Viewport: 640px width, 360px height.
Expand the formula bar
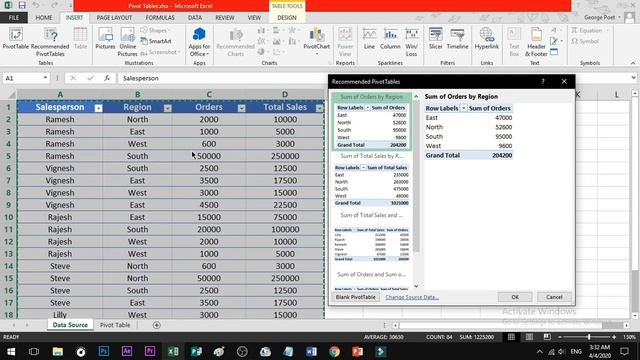pos(633,78)
